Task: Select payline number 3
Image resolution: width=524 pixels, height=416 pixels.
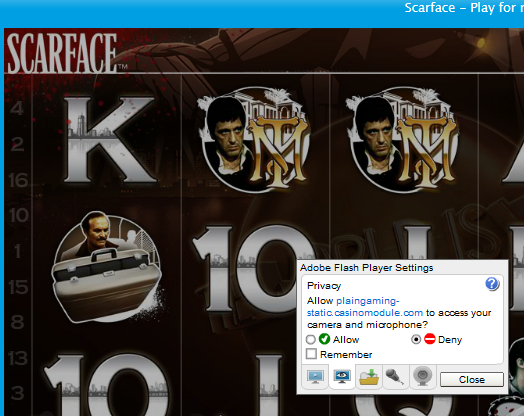Action: [x=17, y=393]
